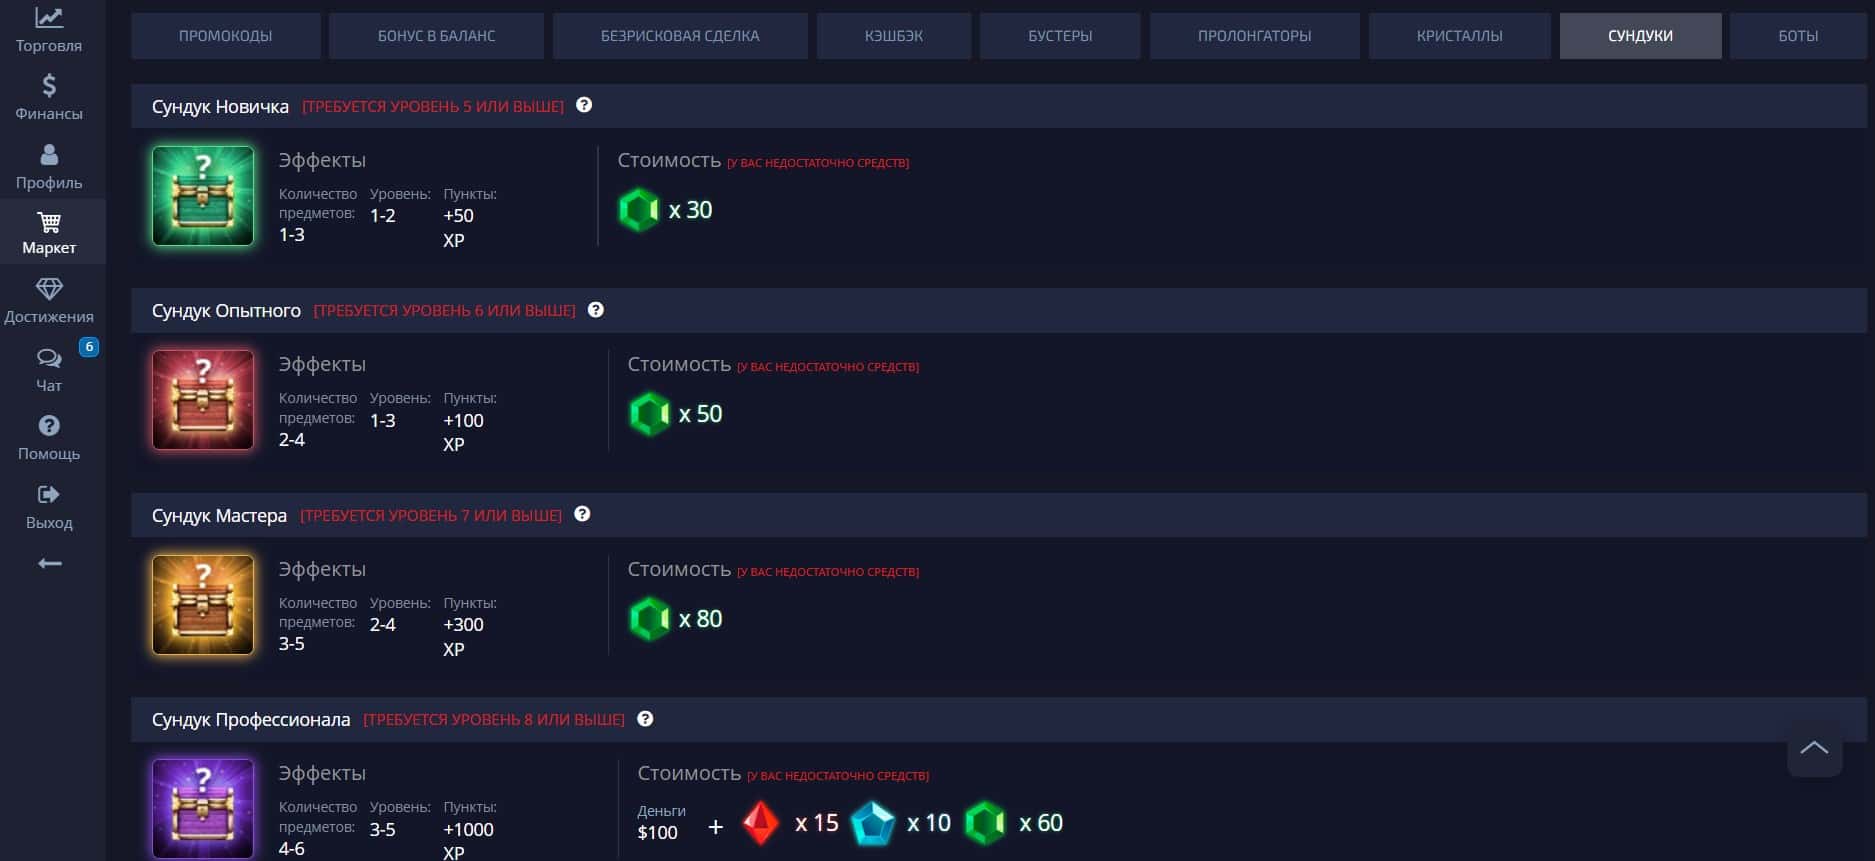Select the red Сундук Опытного chest image
This screenshot has height=861, width=1875.
[x=203, y=400]
